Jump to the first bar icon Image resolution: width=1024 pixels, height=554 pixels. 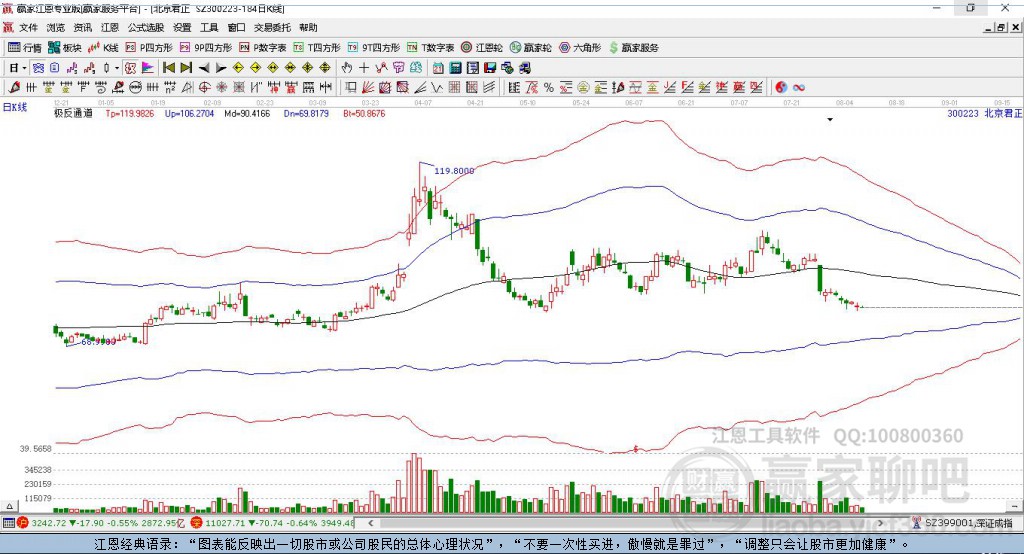pos(168,68)
